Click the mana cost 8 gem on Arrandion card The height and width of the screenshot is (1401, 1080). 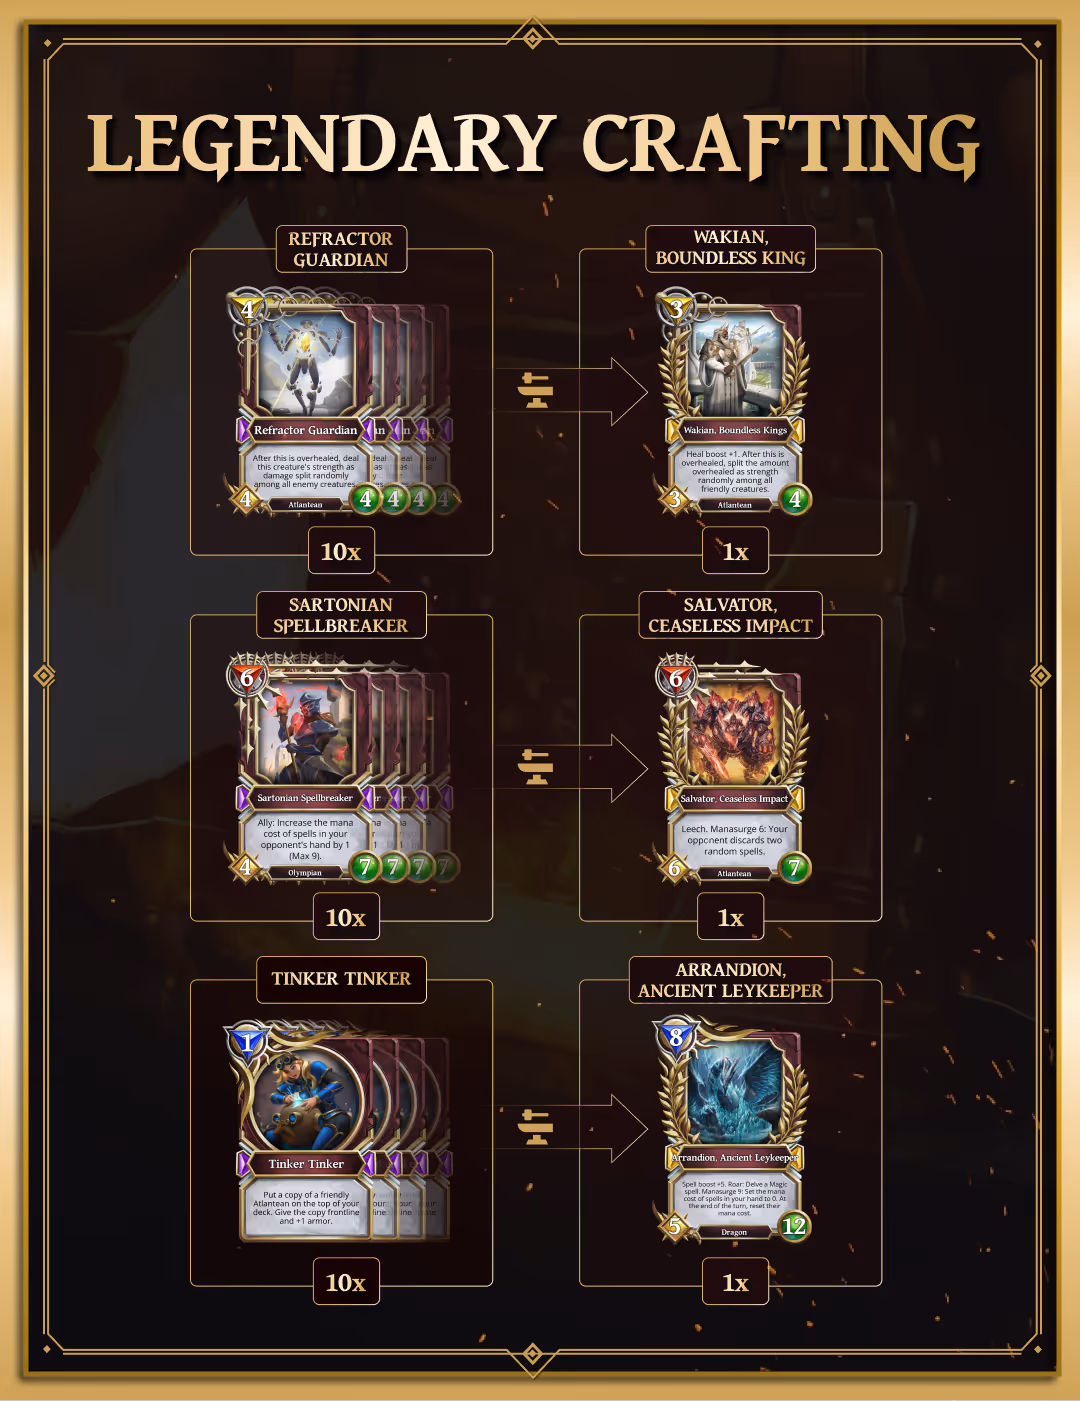coord(676,1037)
